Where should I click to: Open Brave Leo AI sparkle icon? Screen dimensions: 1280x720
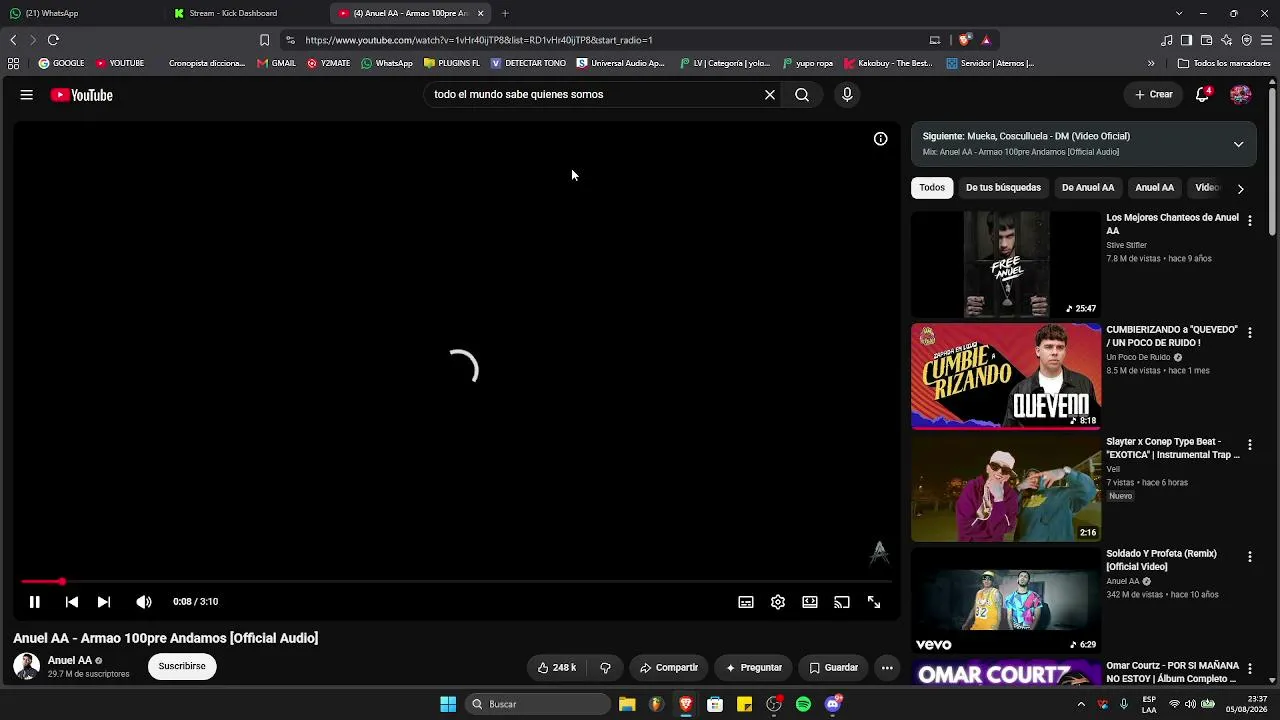pyautogui.click(x=1226, y=40)
